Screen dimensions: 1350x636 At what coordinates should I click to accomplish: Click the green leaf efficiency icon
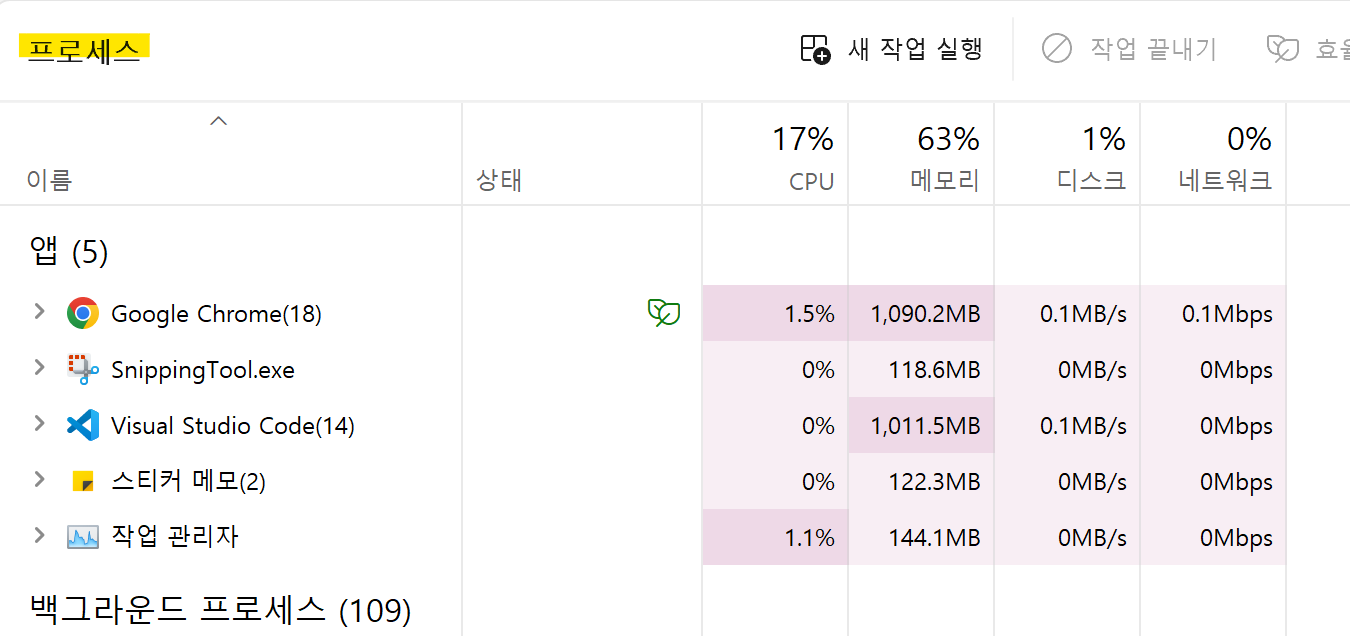664,313
